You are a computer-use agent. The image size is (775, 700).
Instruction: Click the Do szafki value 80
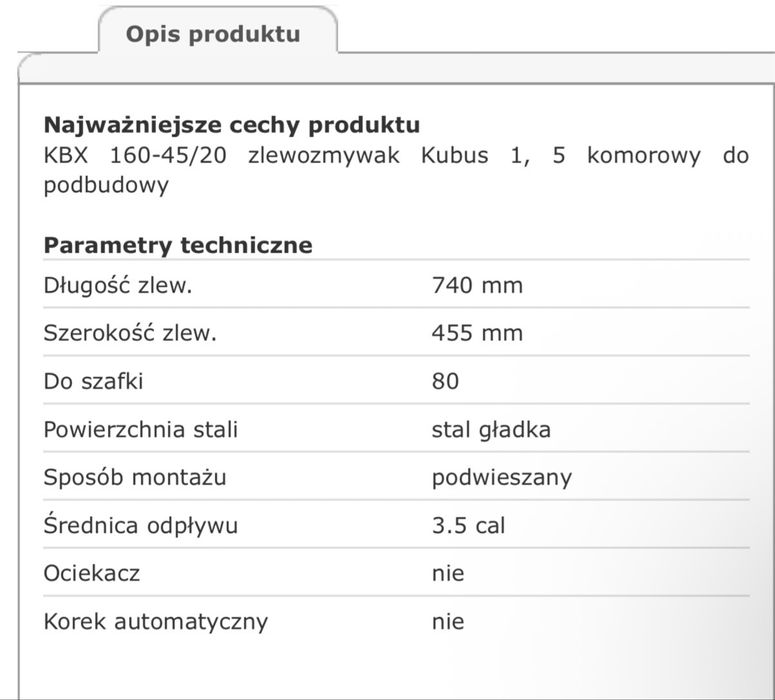point(446,381)
